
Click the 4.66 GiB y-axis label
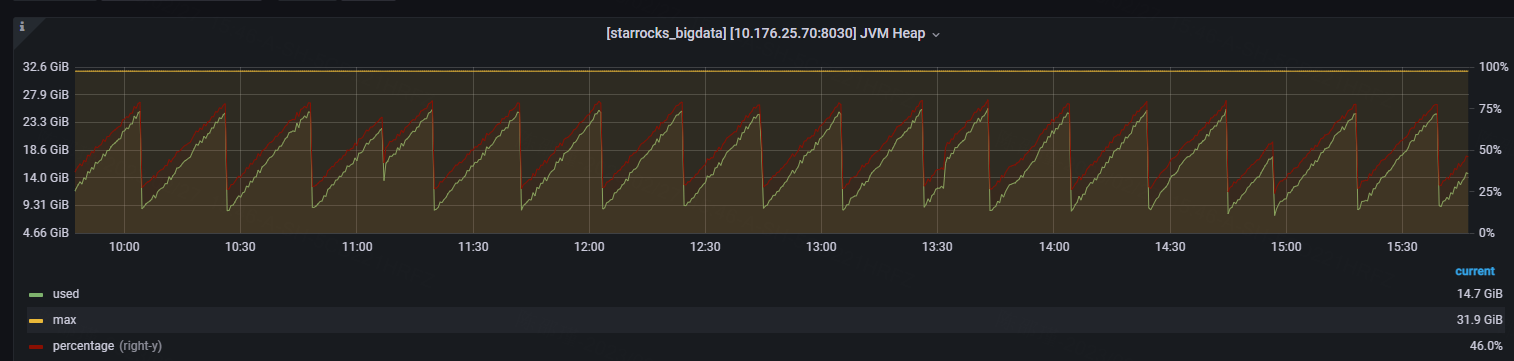click(x=46, y=232)
